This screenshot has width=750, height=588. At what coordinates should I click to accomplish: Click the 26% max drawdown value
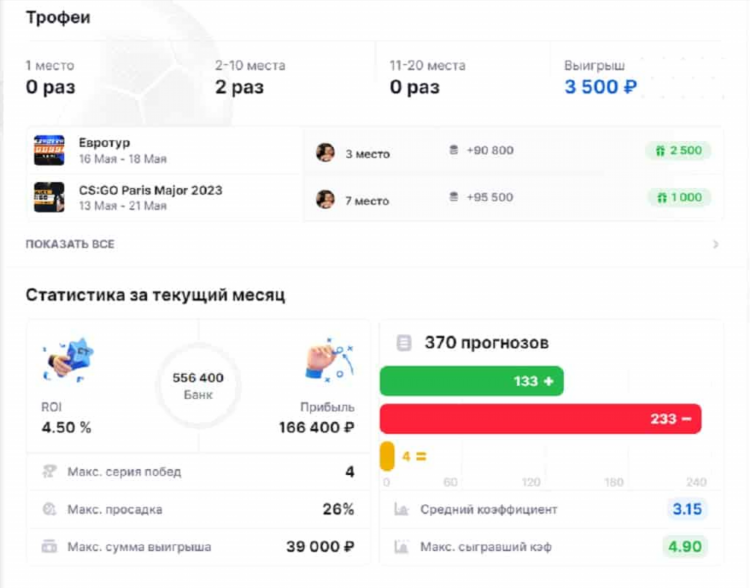pos(339,509)
